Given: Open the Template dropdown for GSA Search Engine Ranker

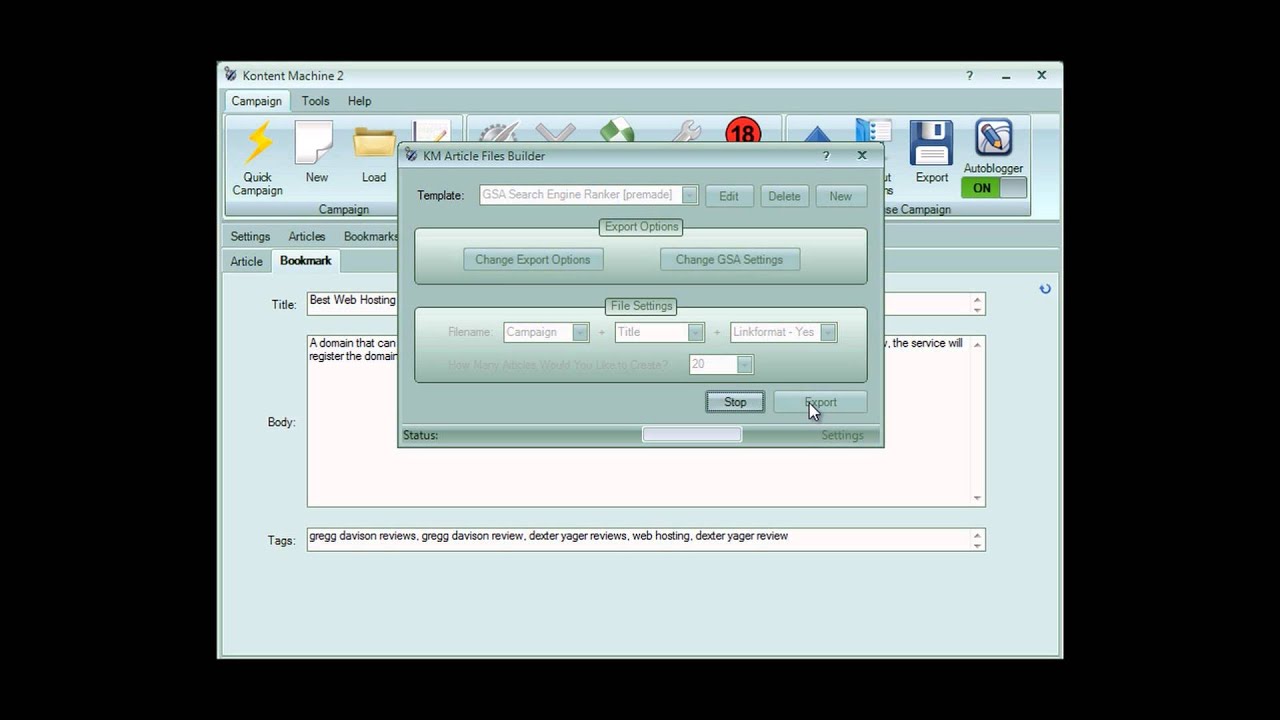Looking at the screenshot, I should (x=689, y=195).
